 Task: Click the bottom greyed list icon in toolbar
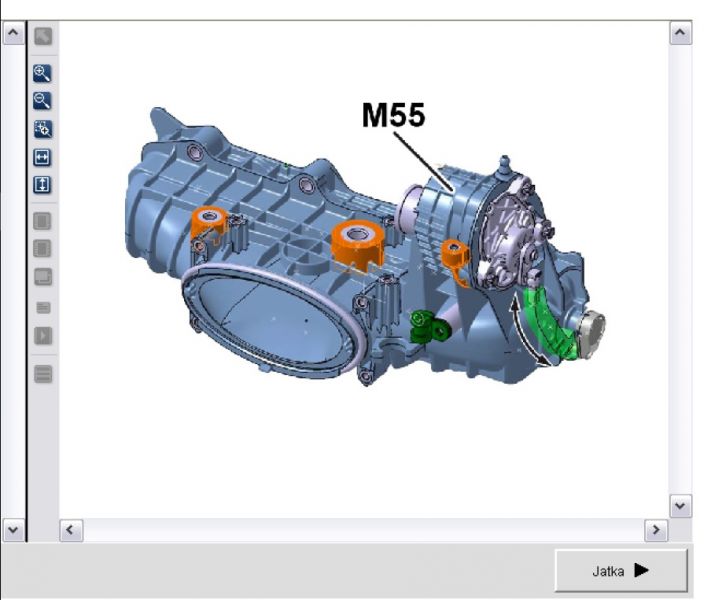point(43,375)
